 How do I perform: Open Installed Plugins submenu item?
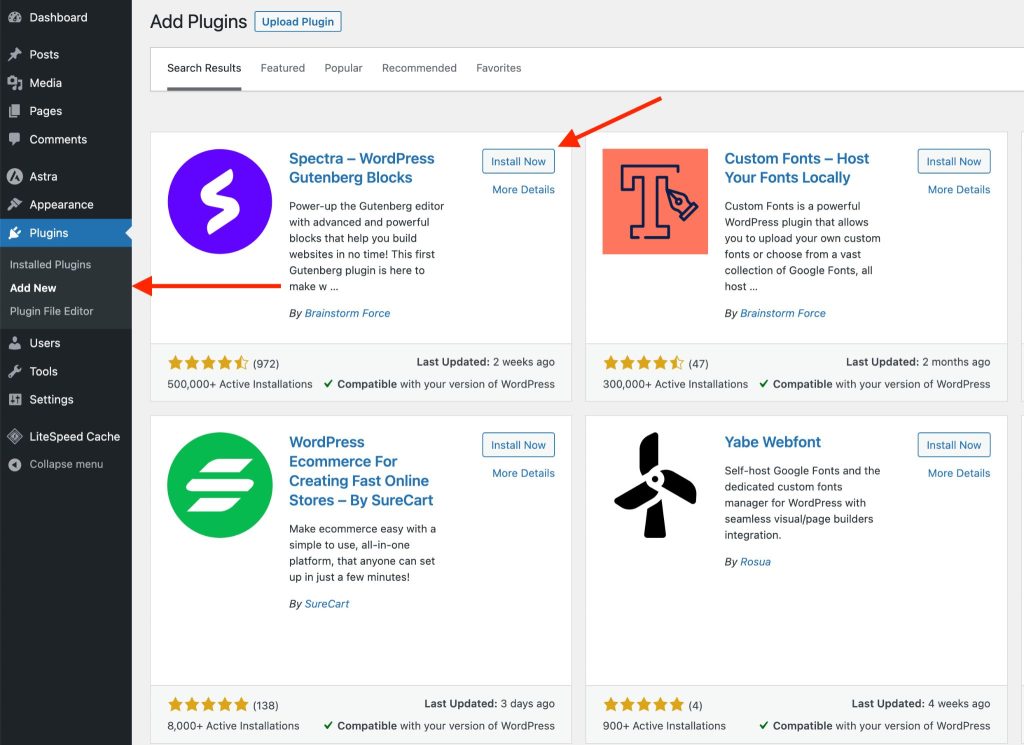[50, 265]
